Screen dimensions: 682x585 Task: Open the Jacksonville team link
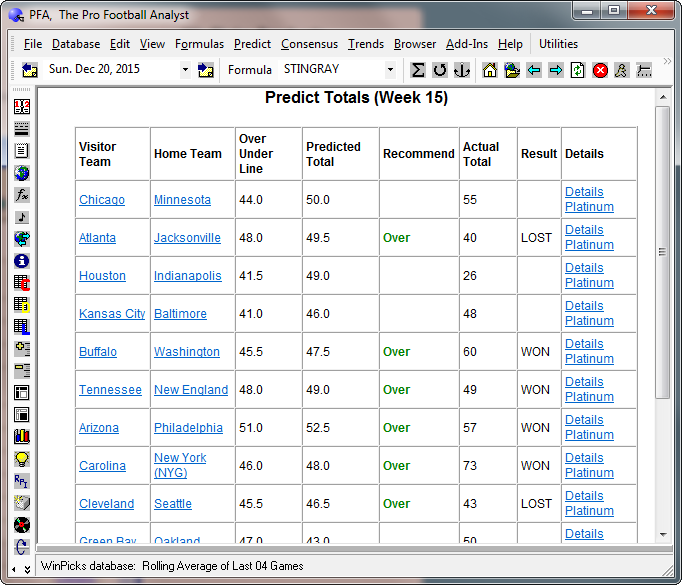click(x=187, y=238)
